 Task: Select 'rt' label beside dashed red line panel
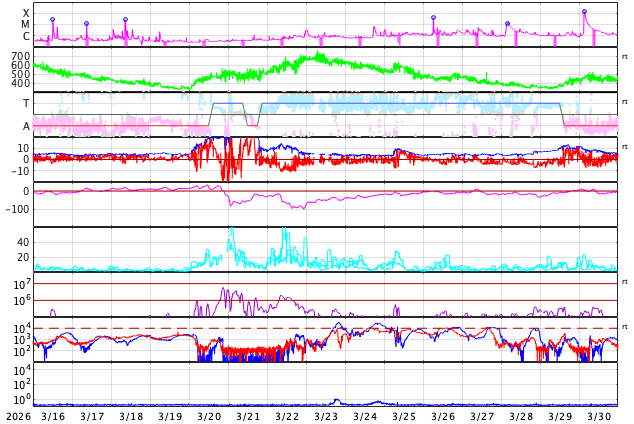point(624,326)
